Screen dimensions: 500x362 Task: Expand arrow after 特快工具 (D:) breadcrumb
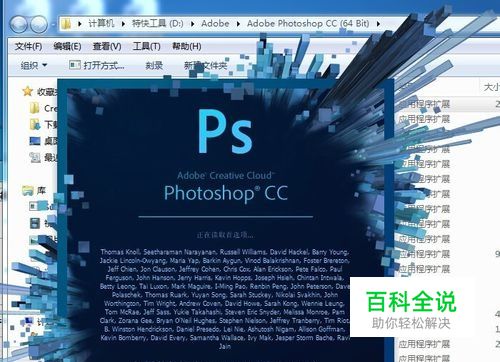point(192,24)
